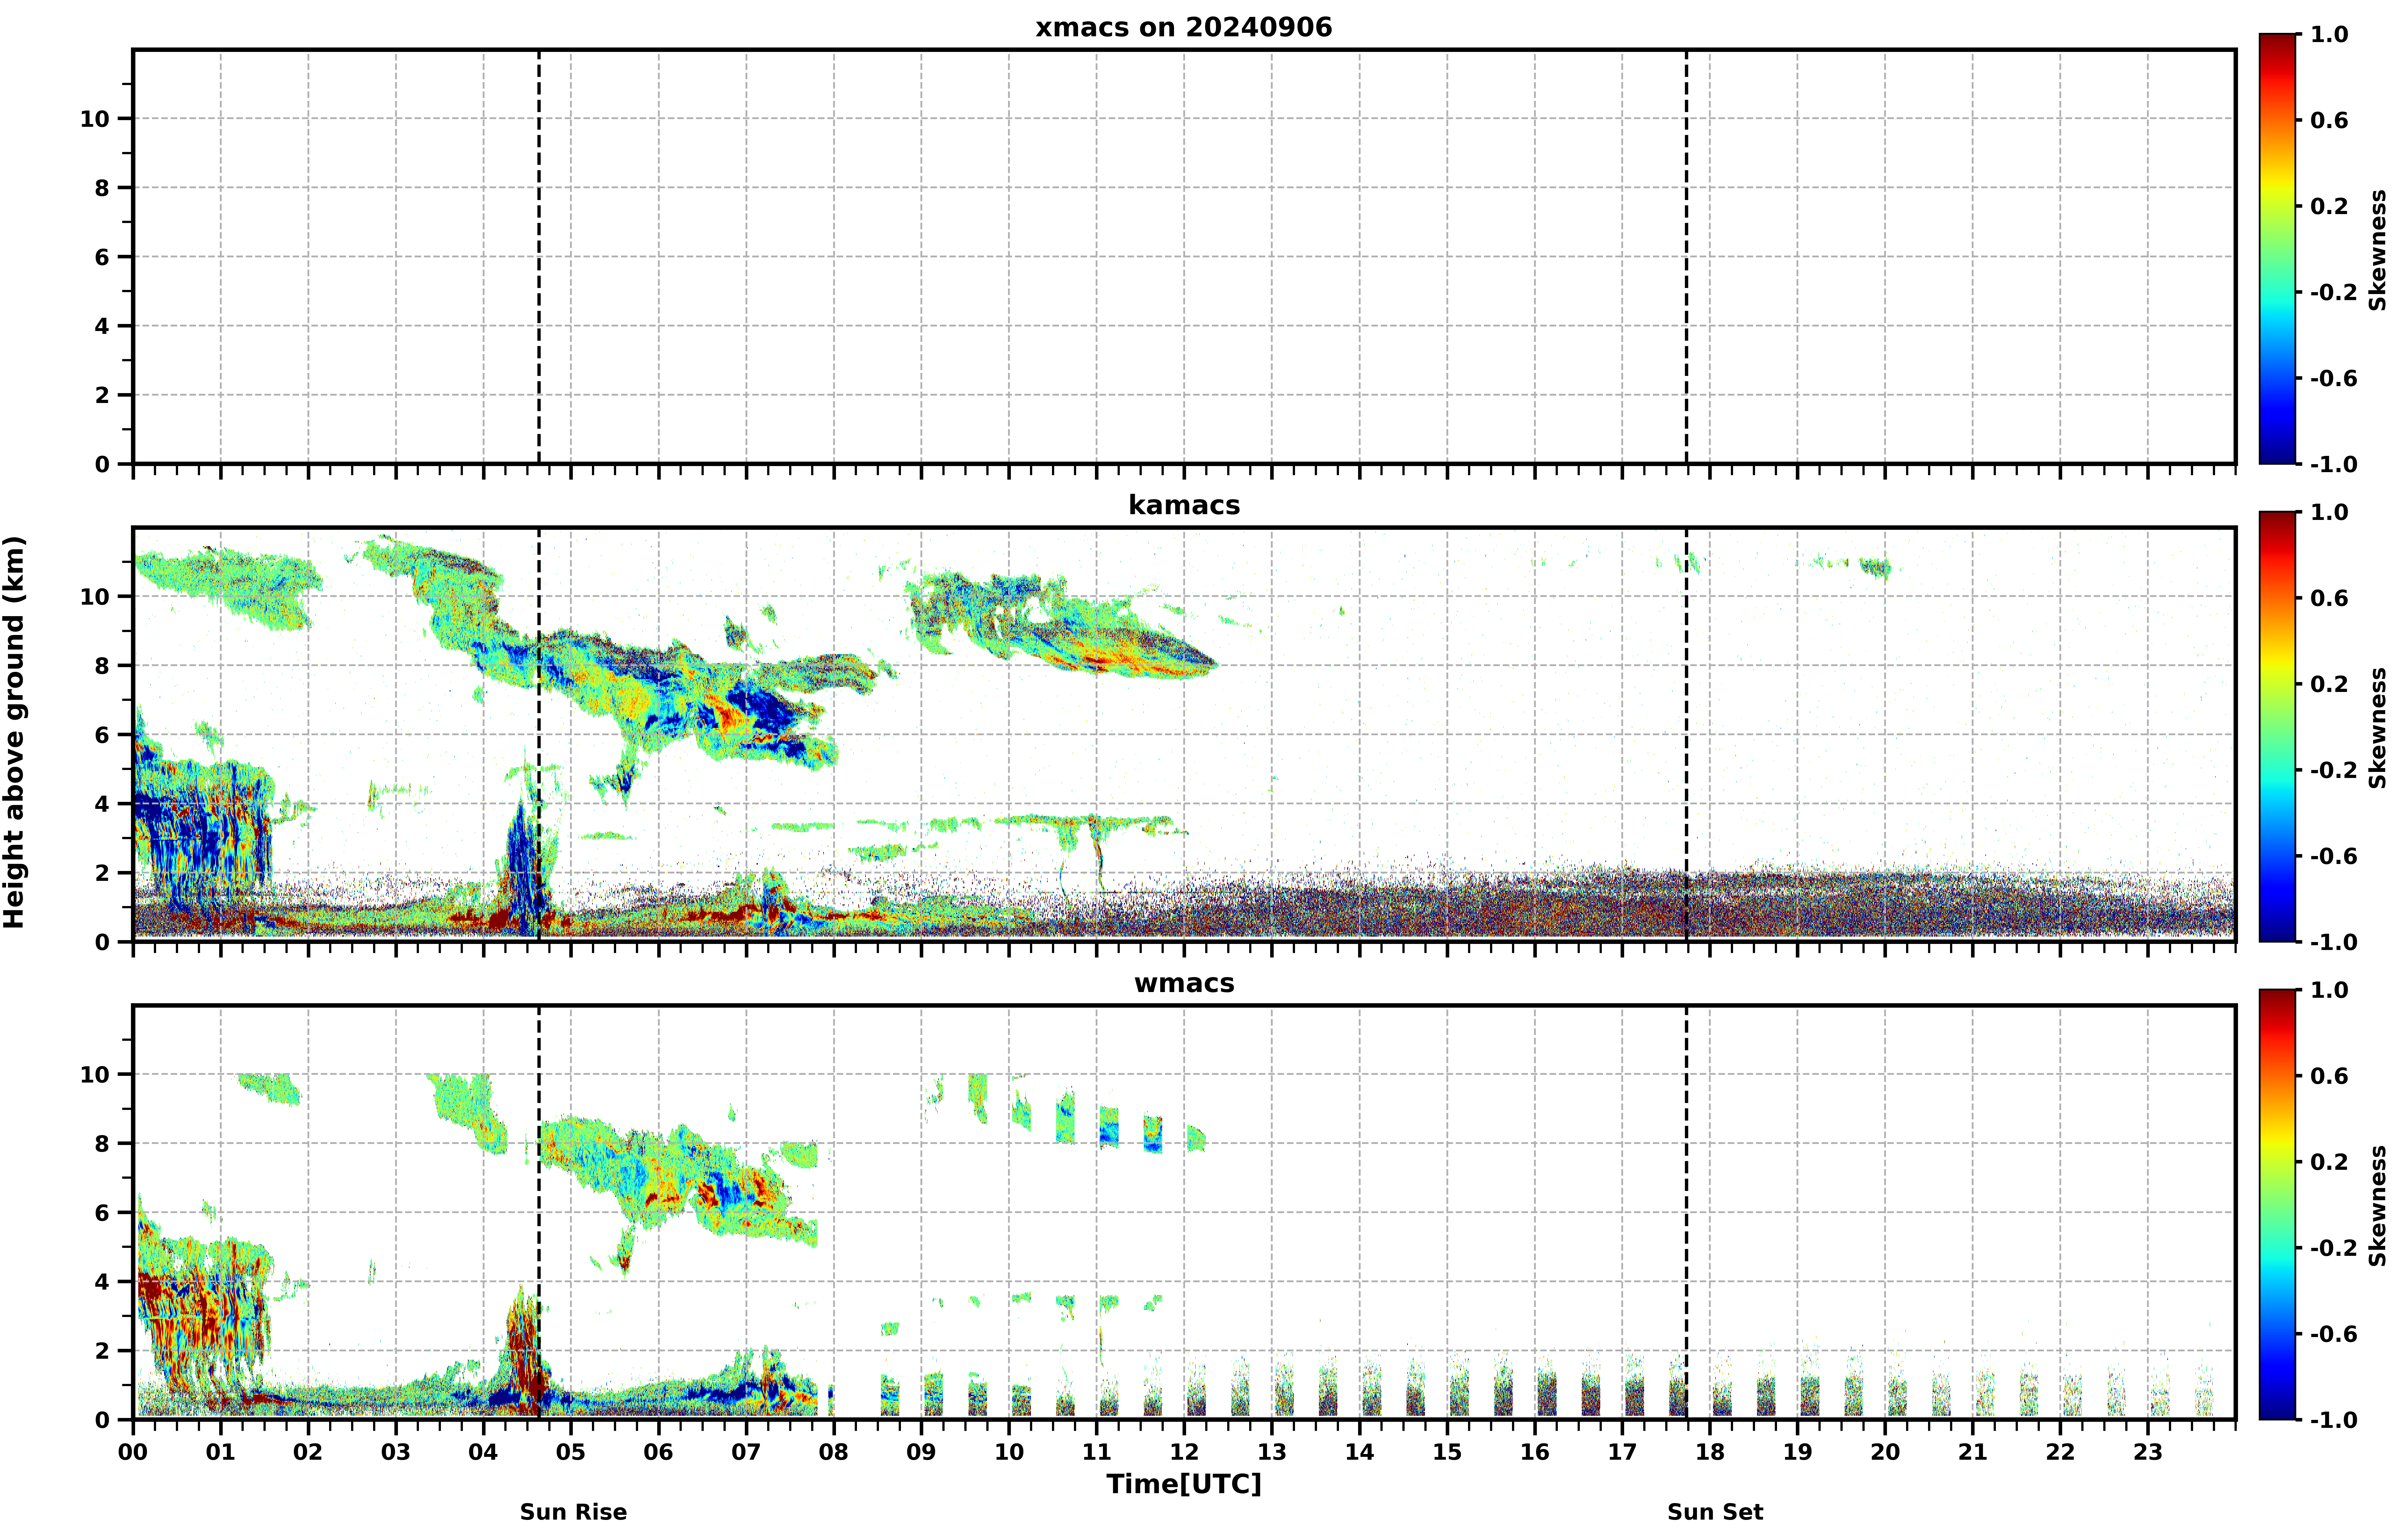Click the 'Time[UTC]' axis label
Image resolution: width=2404 pixels, height=1540 pixels.
click(1184, 1484)
